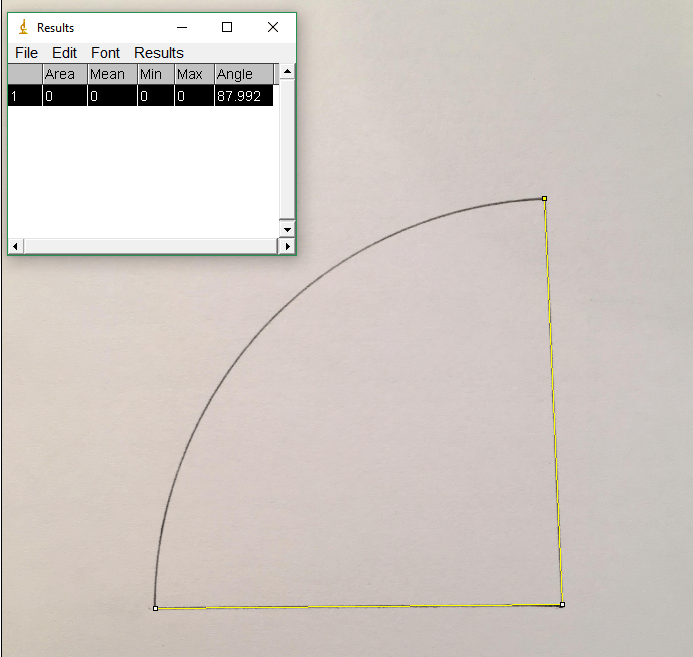Viewport: 693px width, 657px height.
Task: Click the Mean column header
Action: coord(108,74)
